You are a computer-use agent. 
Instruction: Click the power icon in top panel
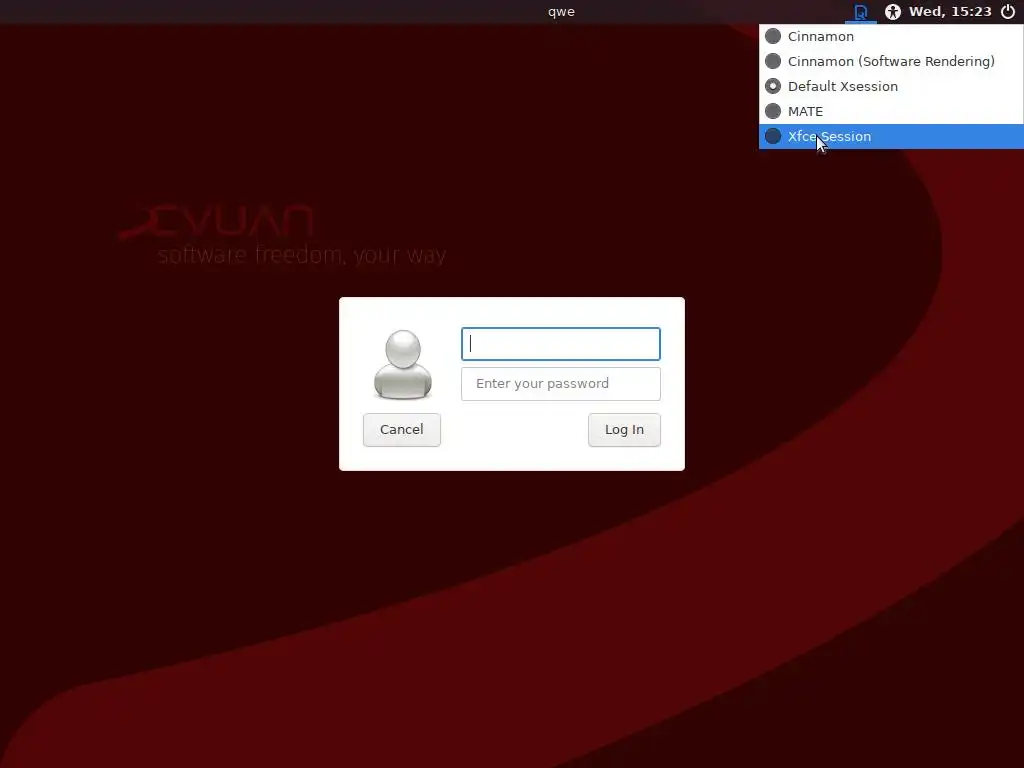click(x=1008, y=12)
